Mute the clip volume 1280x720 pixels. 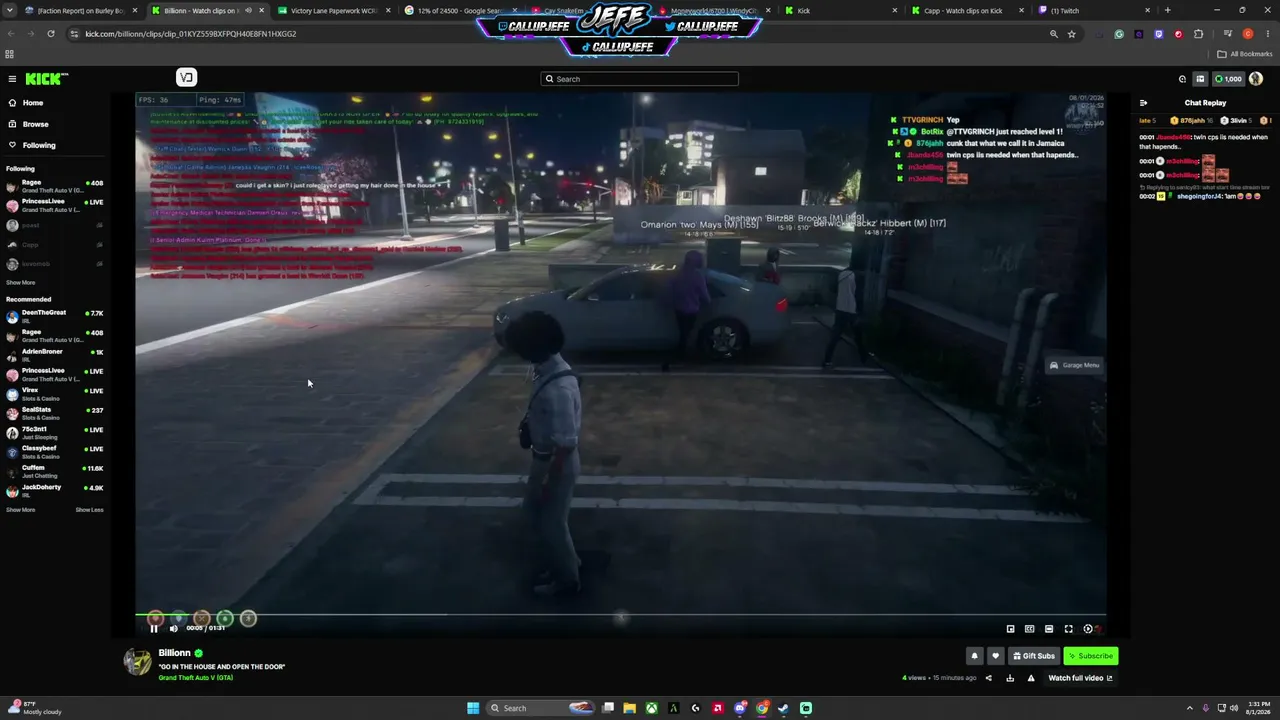pos(173,628)
